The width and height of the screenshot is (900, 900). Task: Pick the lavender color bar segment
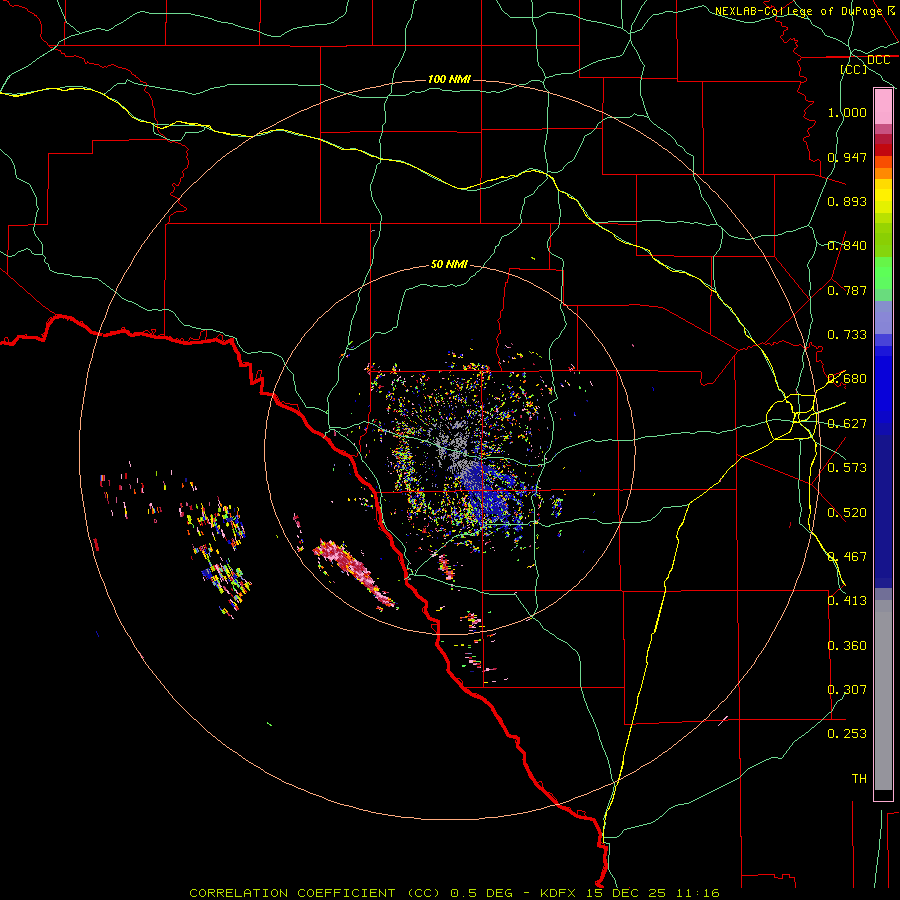point(883,318)
